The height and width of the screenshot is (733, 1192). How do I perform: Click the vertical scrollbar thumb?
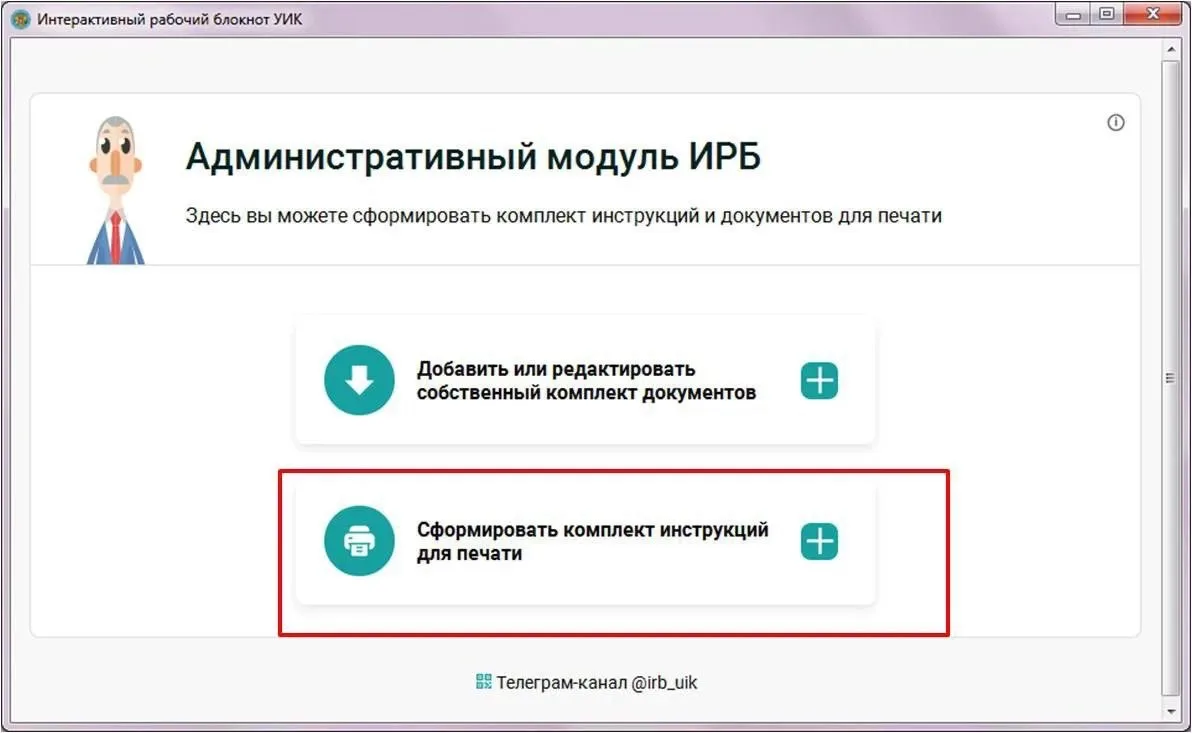point(1171,378)
